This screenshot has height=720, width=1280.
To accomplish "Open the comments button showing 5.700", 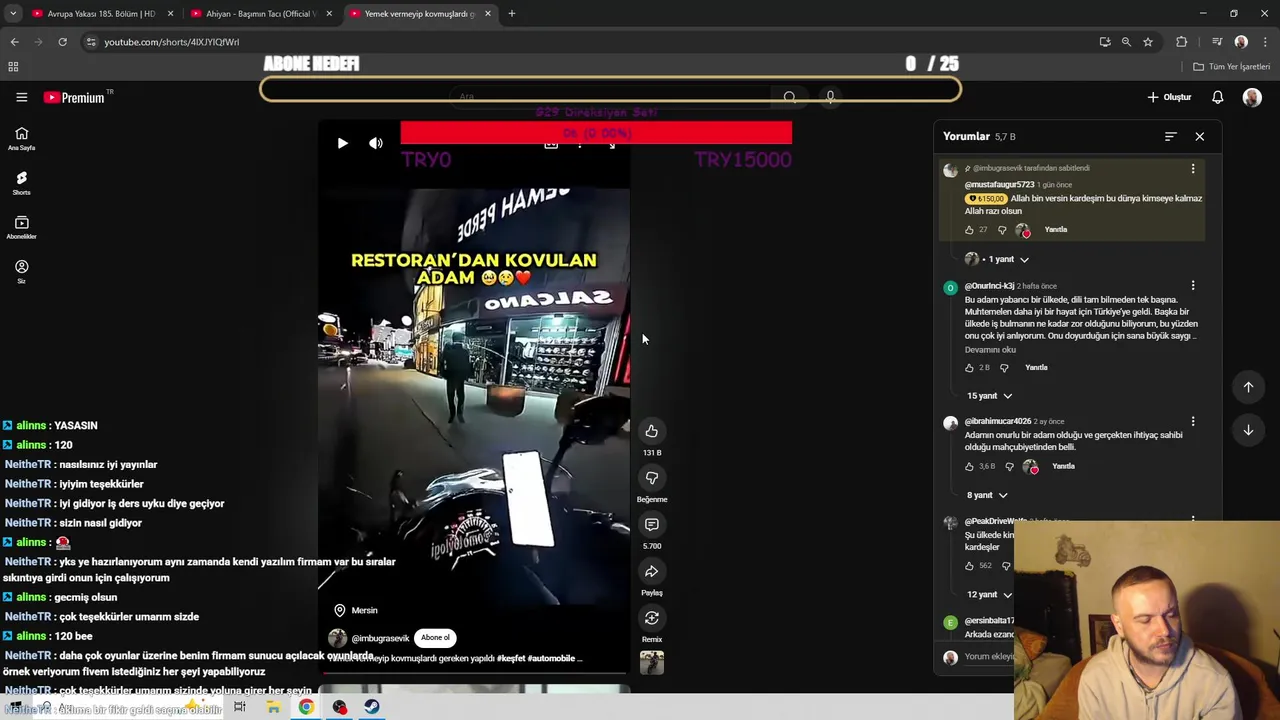I will tap(651, 525).
